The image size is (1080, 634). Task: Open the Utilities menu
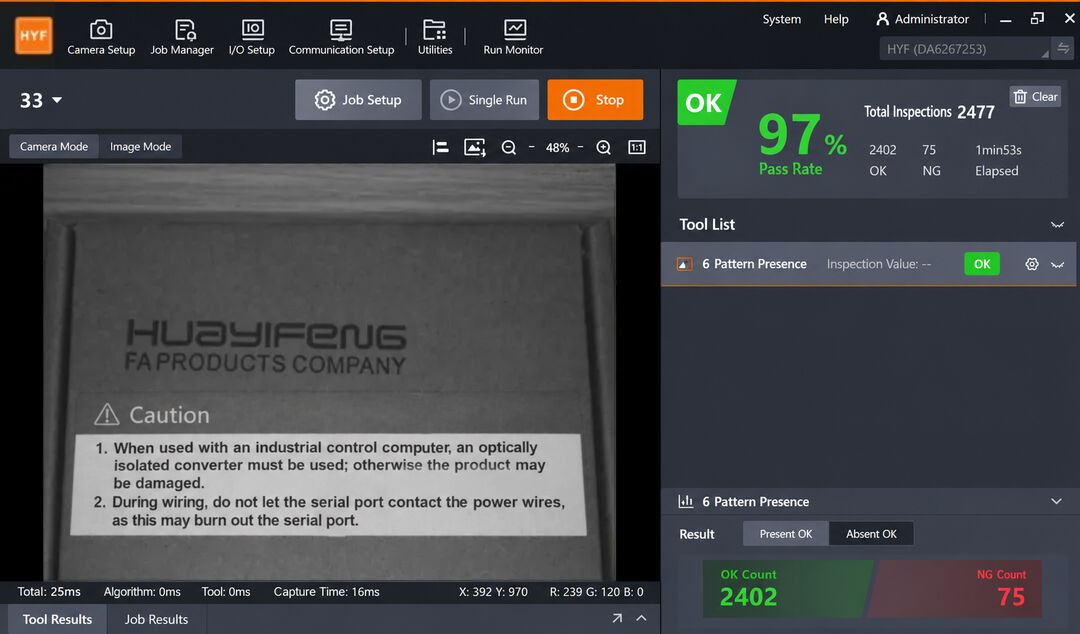pyautogui.click(x=435, y=37)
